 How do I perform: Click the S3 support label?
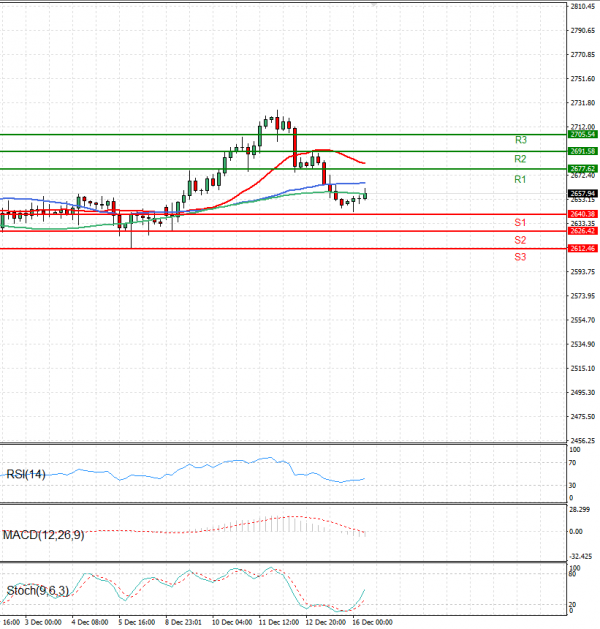(520, 257)
